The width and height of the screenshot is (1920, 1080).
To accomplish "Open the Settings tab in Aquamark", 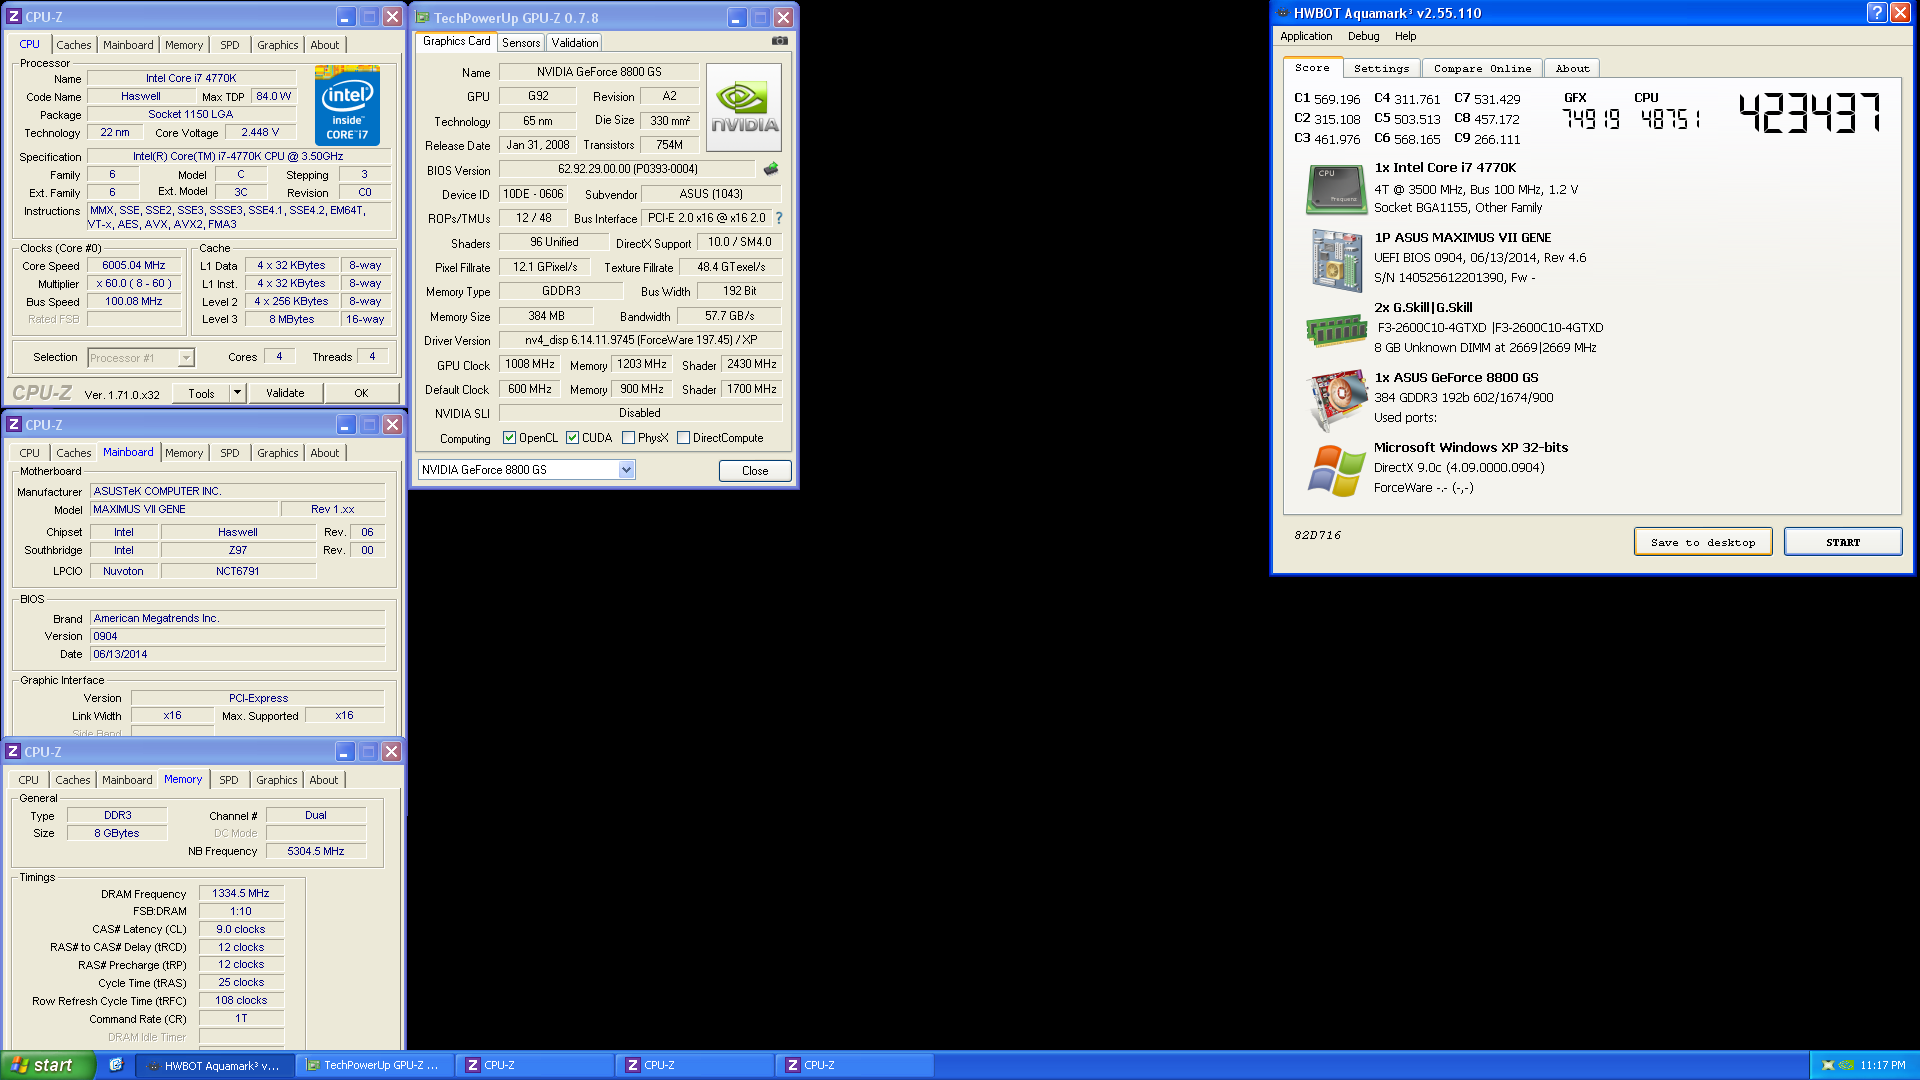I will (1381, 68).
